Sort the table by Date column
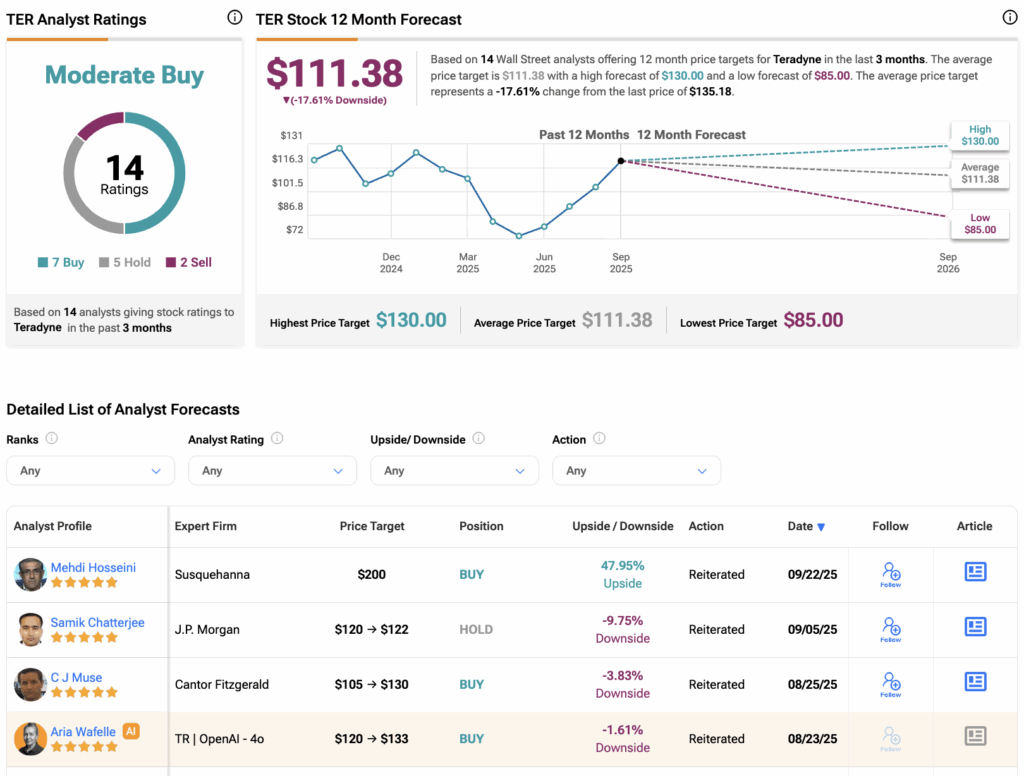This screenshot has height=776, width=1024. [805, 526]
